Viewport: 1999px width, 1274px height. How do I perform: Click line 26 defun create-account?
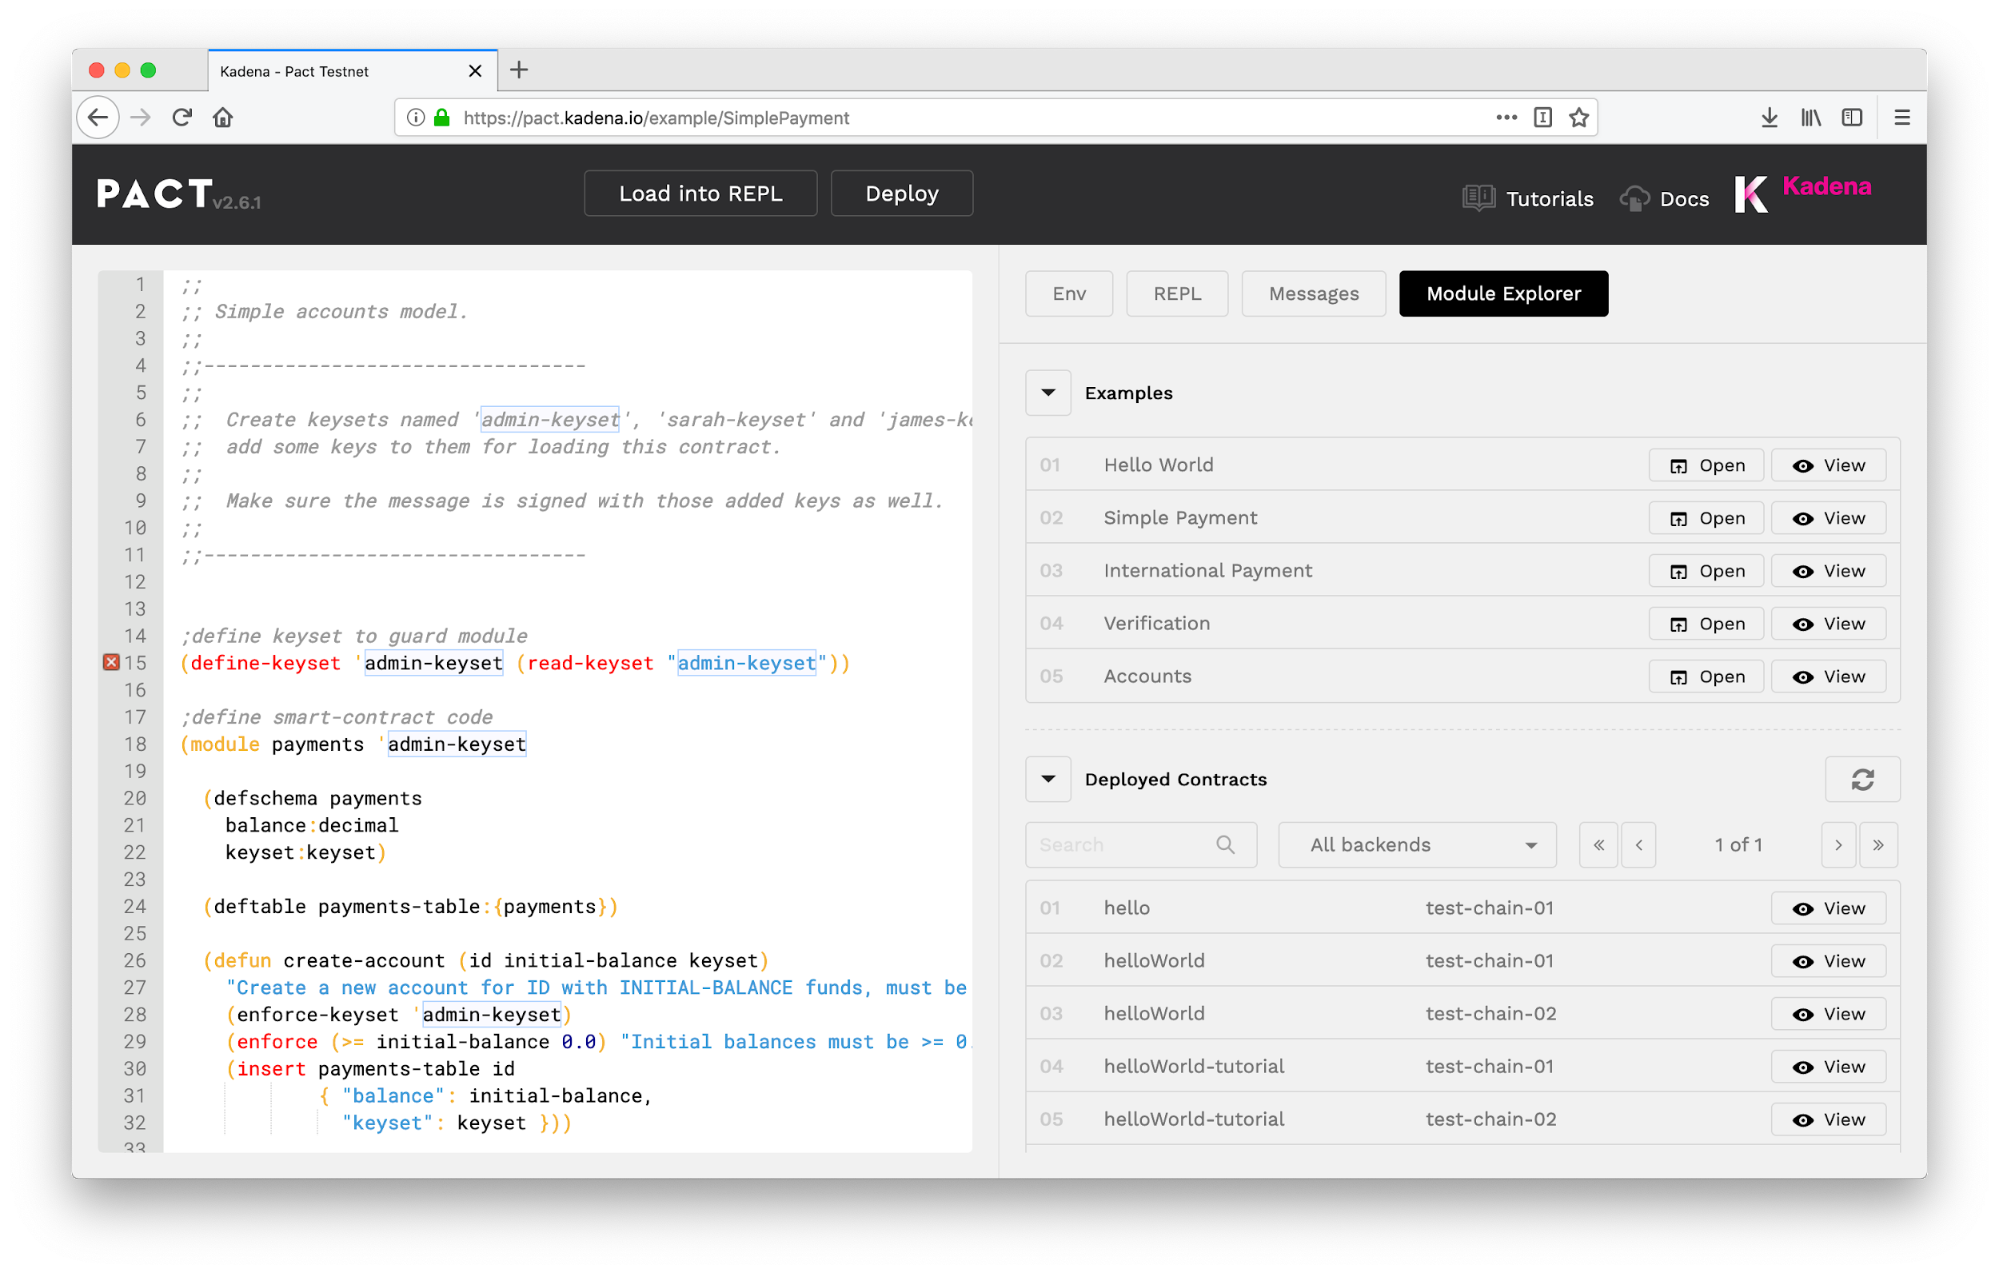point(486,961)
